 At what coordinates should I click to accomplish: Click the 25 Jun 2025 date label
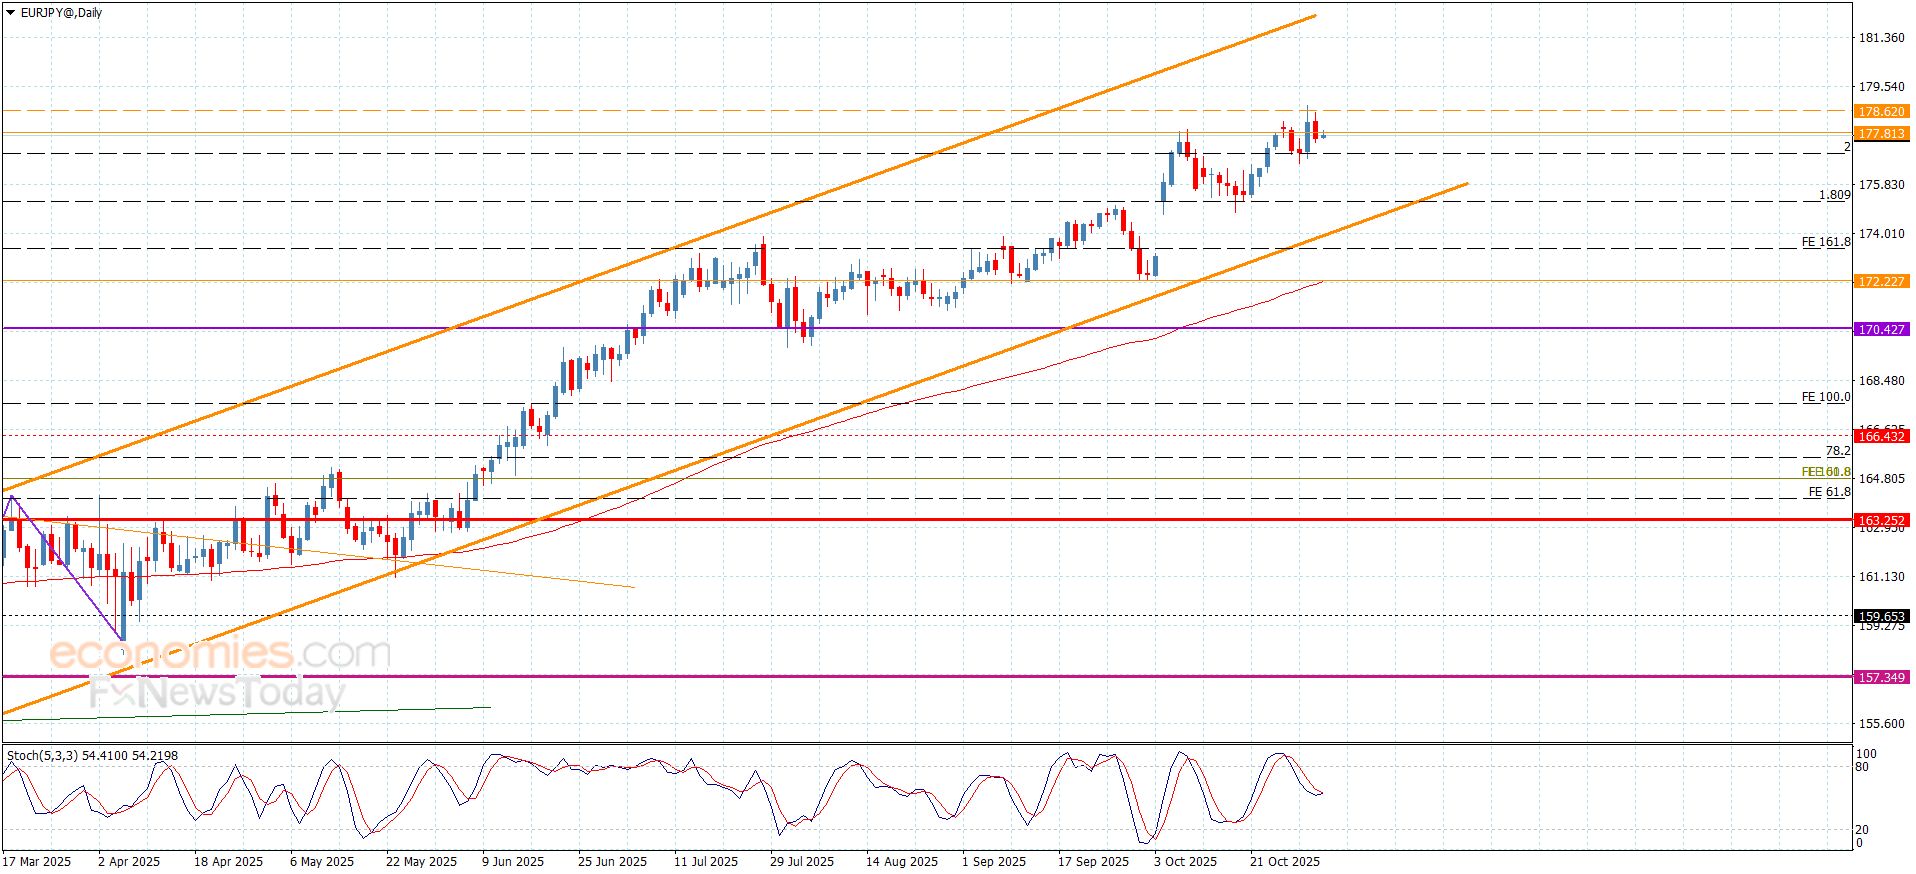pyautogui.click(x=612, y=862)
